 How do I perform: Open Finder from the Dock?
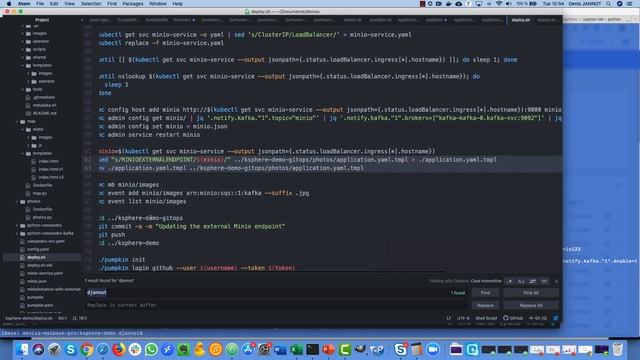[x=22, y=349]
